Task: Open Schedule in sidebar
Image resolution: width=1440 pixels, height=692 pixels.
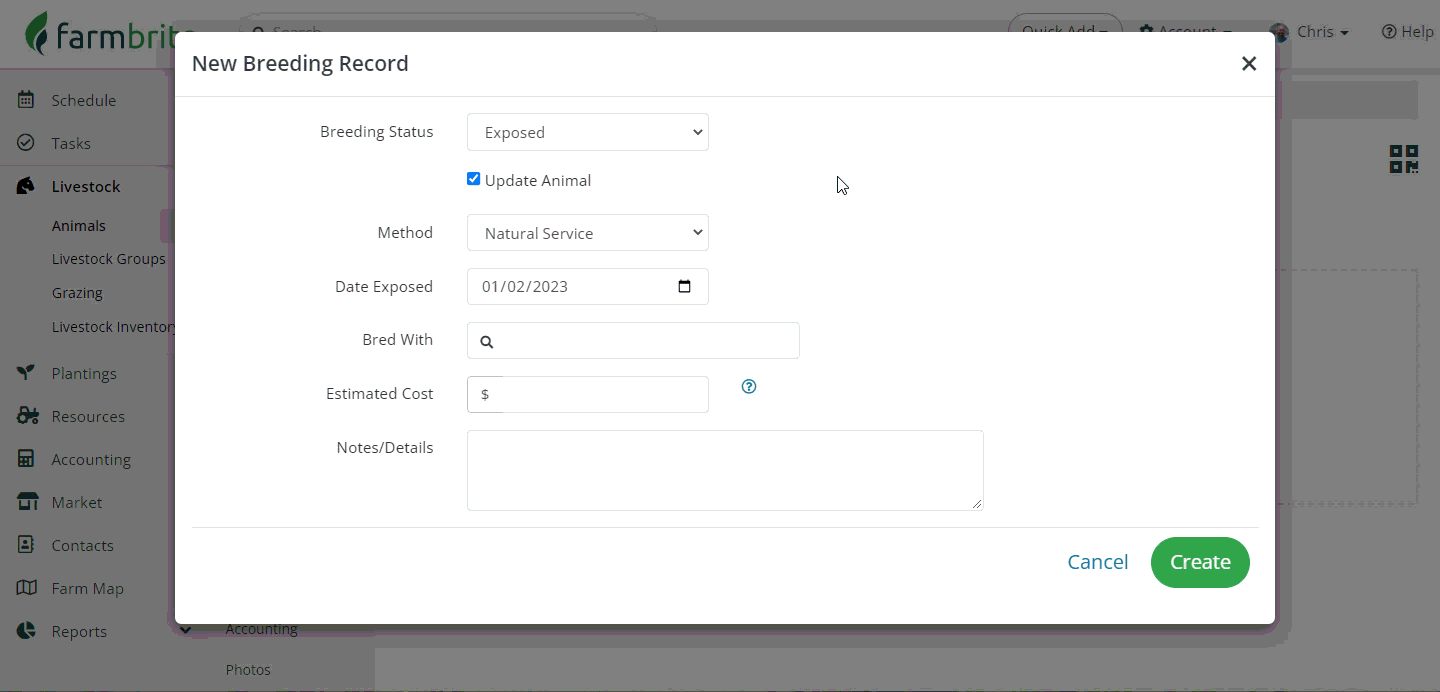Action: (84, 100)
